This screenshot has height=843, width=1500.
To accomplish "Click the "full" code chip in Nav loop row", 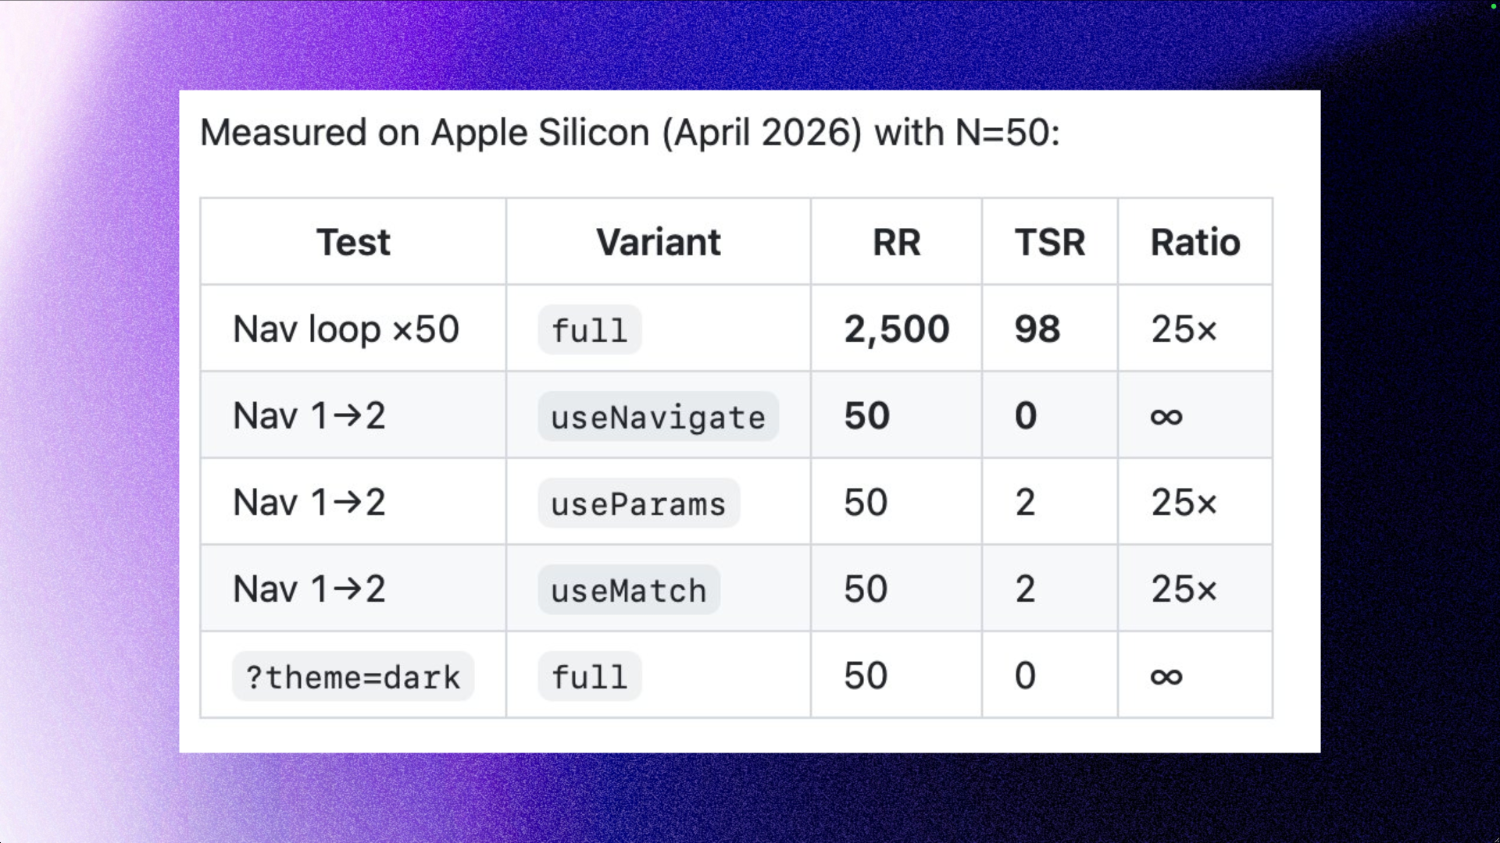I will tap(589, 331).
